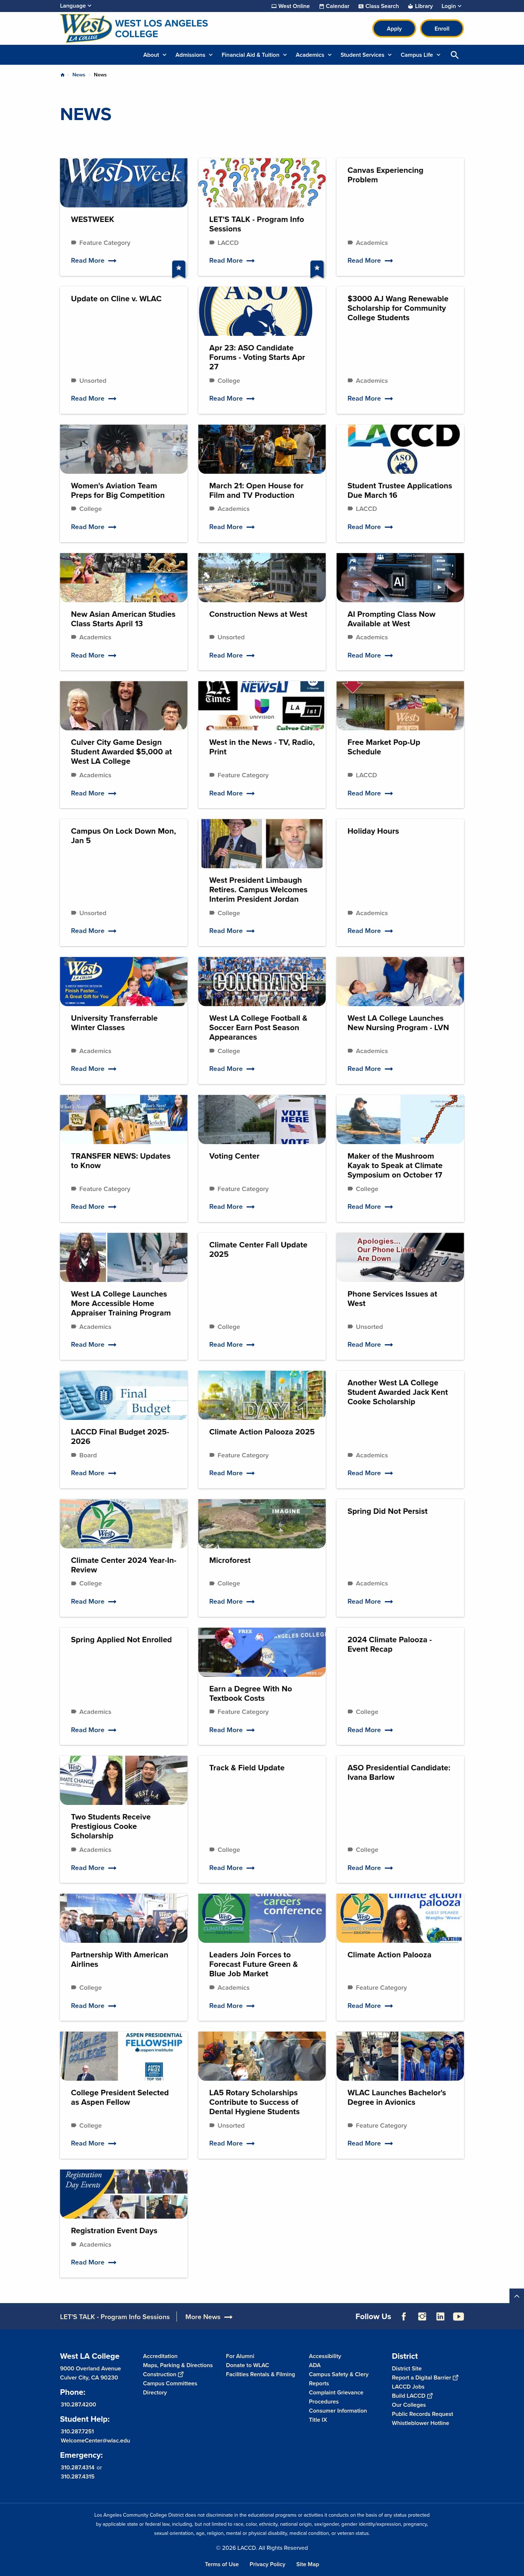Open the Facebook icon in footer
Screen dimensions: 524x2576
coord(404,2316)
